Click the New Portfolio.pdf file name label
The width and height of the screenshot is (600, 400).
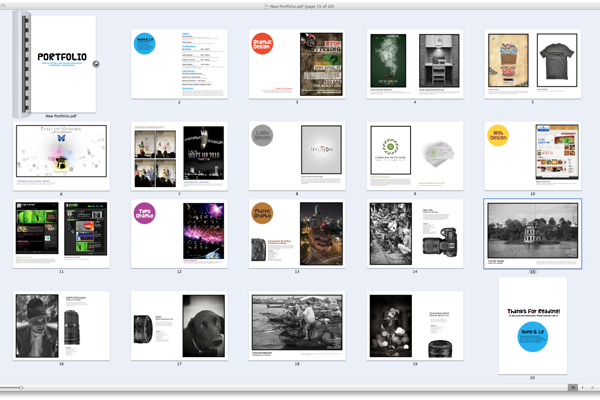click(61, 116)
